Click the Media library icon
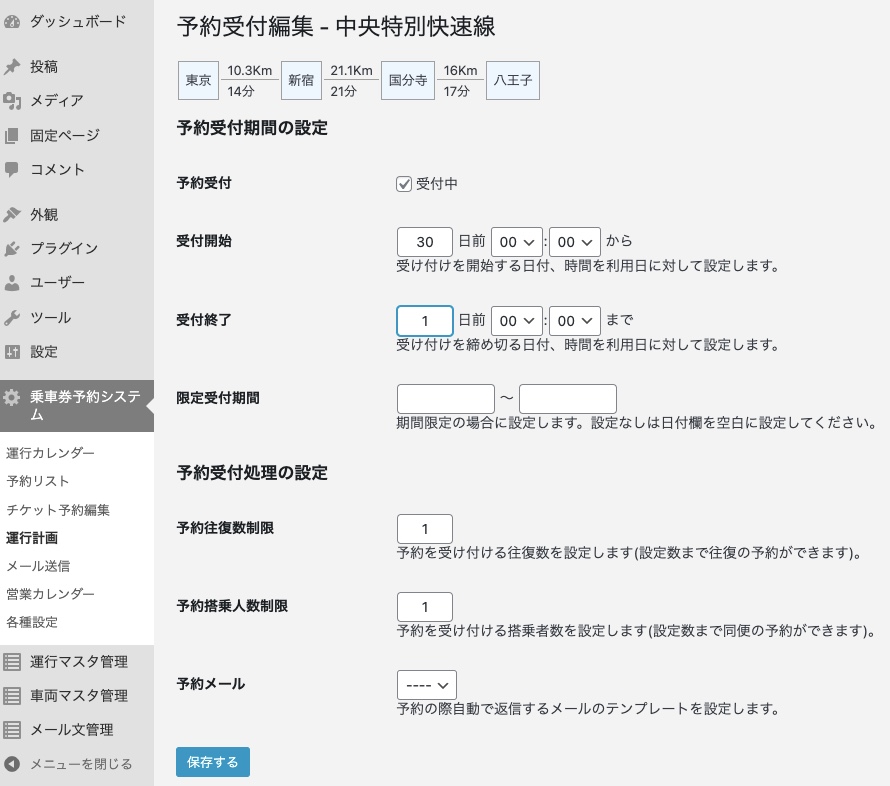890x786 pixels. pyautogui.click(x=12, y=101)
